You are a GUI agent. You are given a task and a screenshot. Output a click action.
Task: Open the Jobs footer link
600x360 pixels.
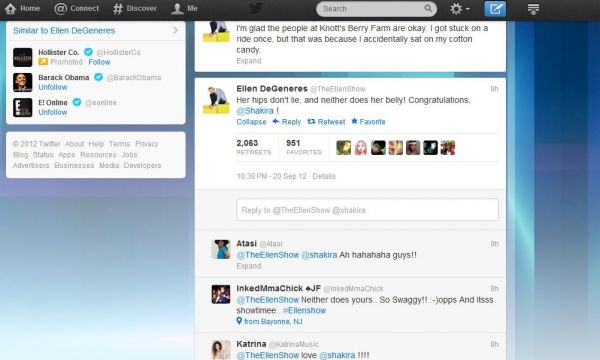(x=129, y=155)
